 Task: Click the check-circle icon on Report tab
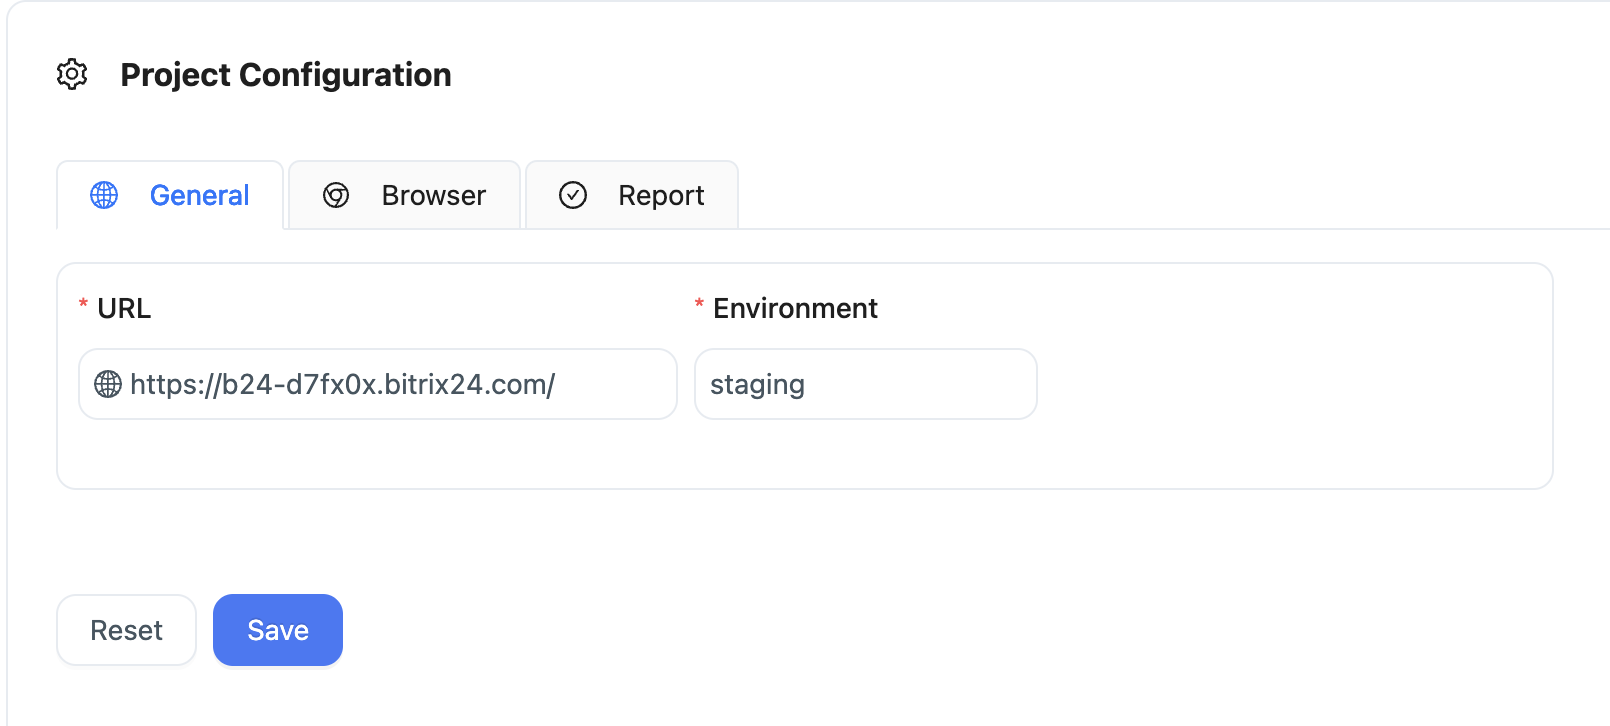click(x=573, y=195)
